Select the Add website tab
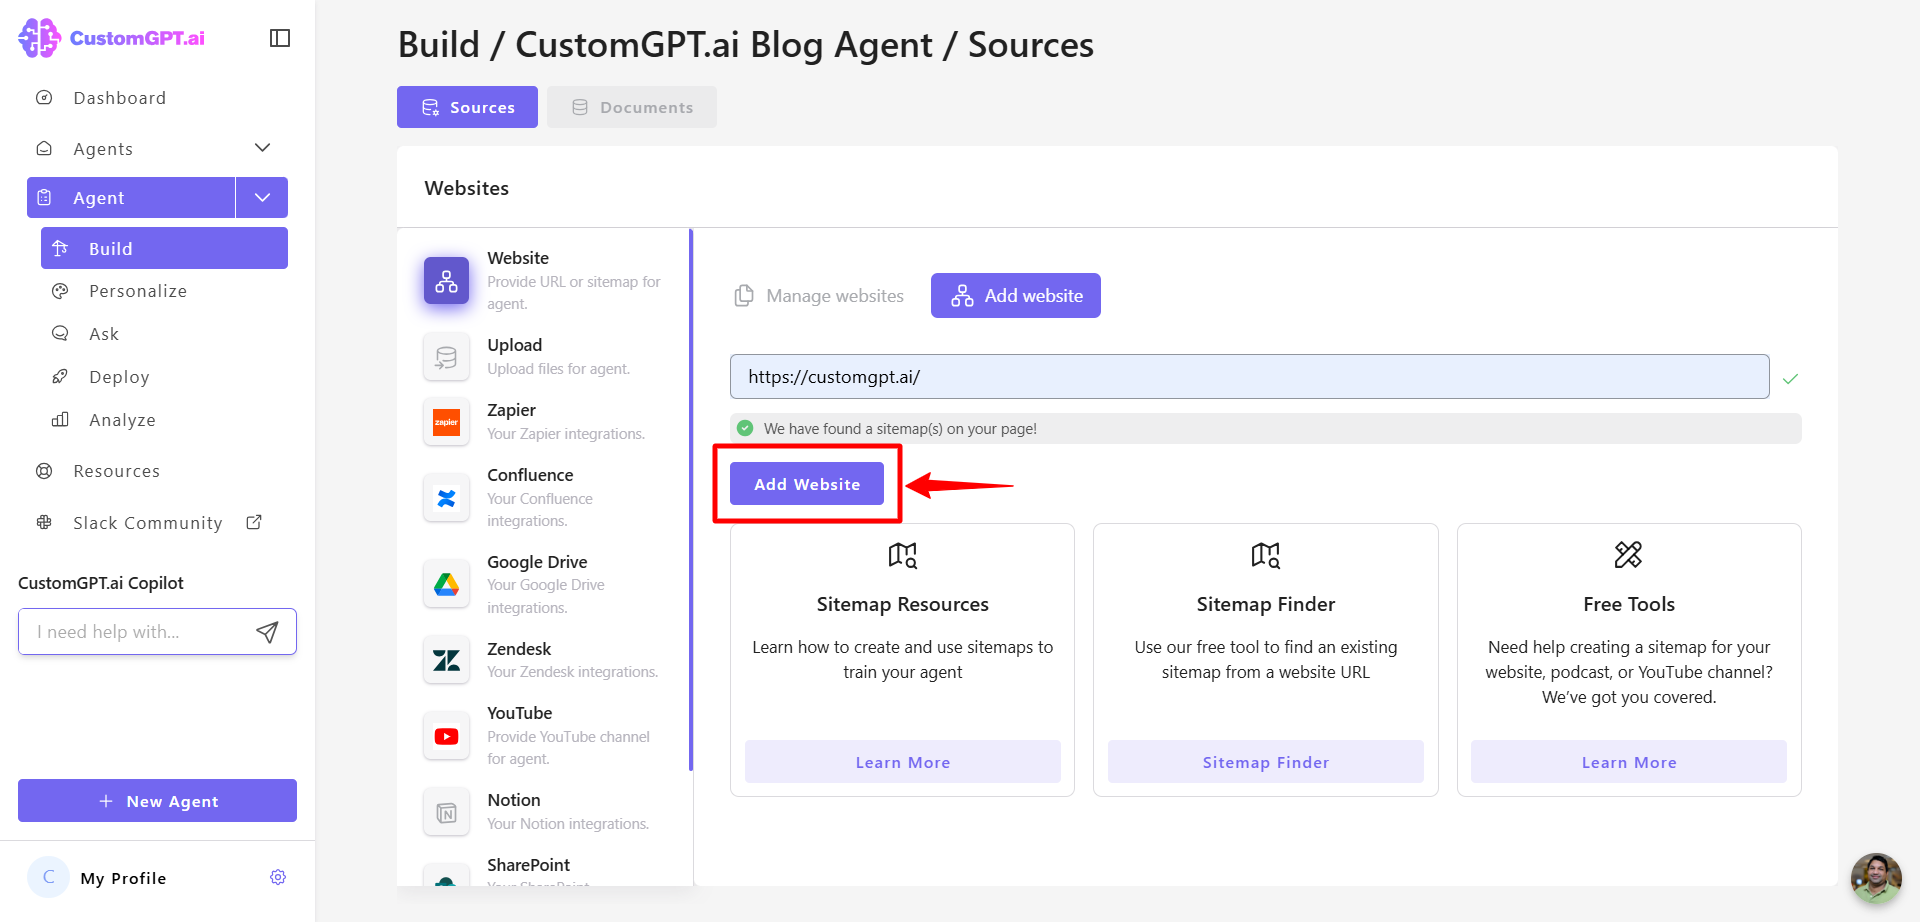Viewport: 1920px width, 922px height. pos(1016,296)
